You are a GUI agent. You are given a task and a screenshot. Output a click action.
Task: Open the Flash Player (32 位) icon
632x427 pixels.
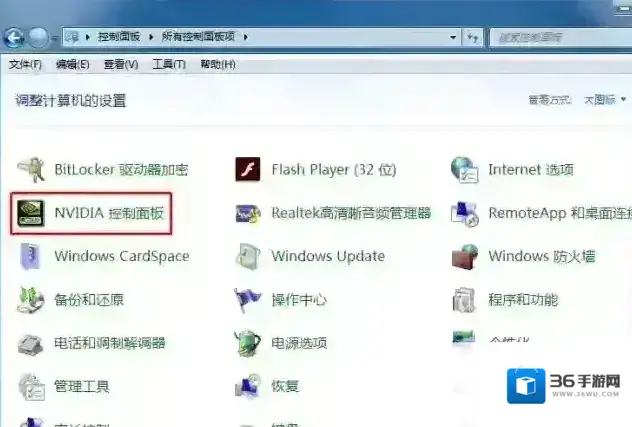(x=248, y=169)
